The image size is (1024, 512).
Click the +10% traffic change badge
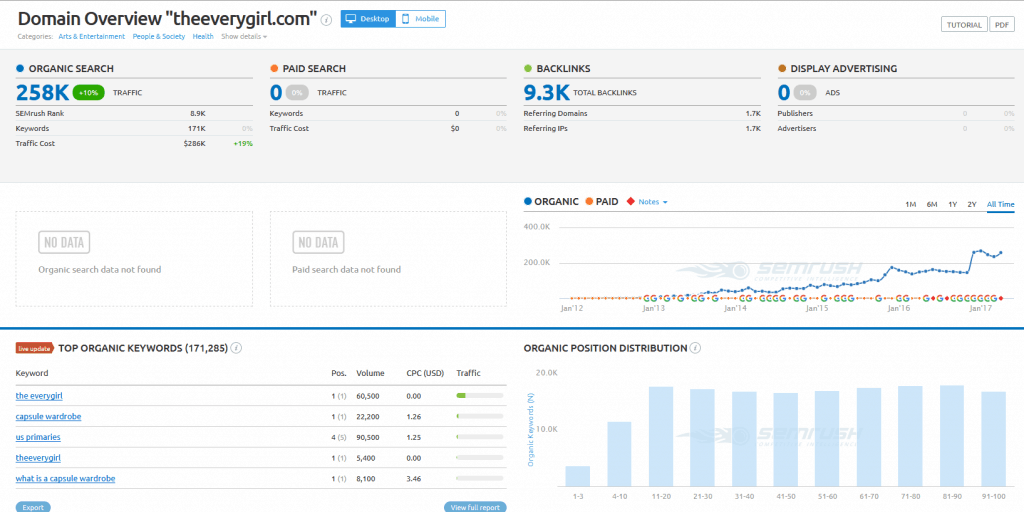coord(88,93)
